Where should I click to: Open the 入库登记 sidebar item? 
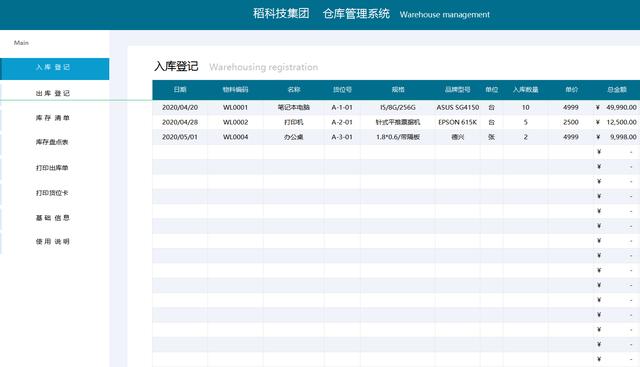click(55, 69)
